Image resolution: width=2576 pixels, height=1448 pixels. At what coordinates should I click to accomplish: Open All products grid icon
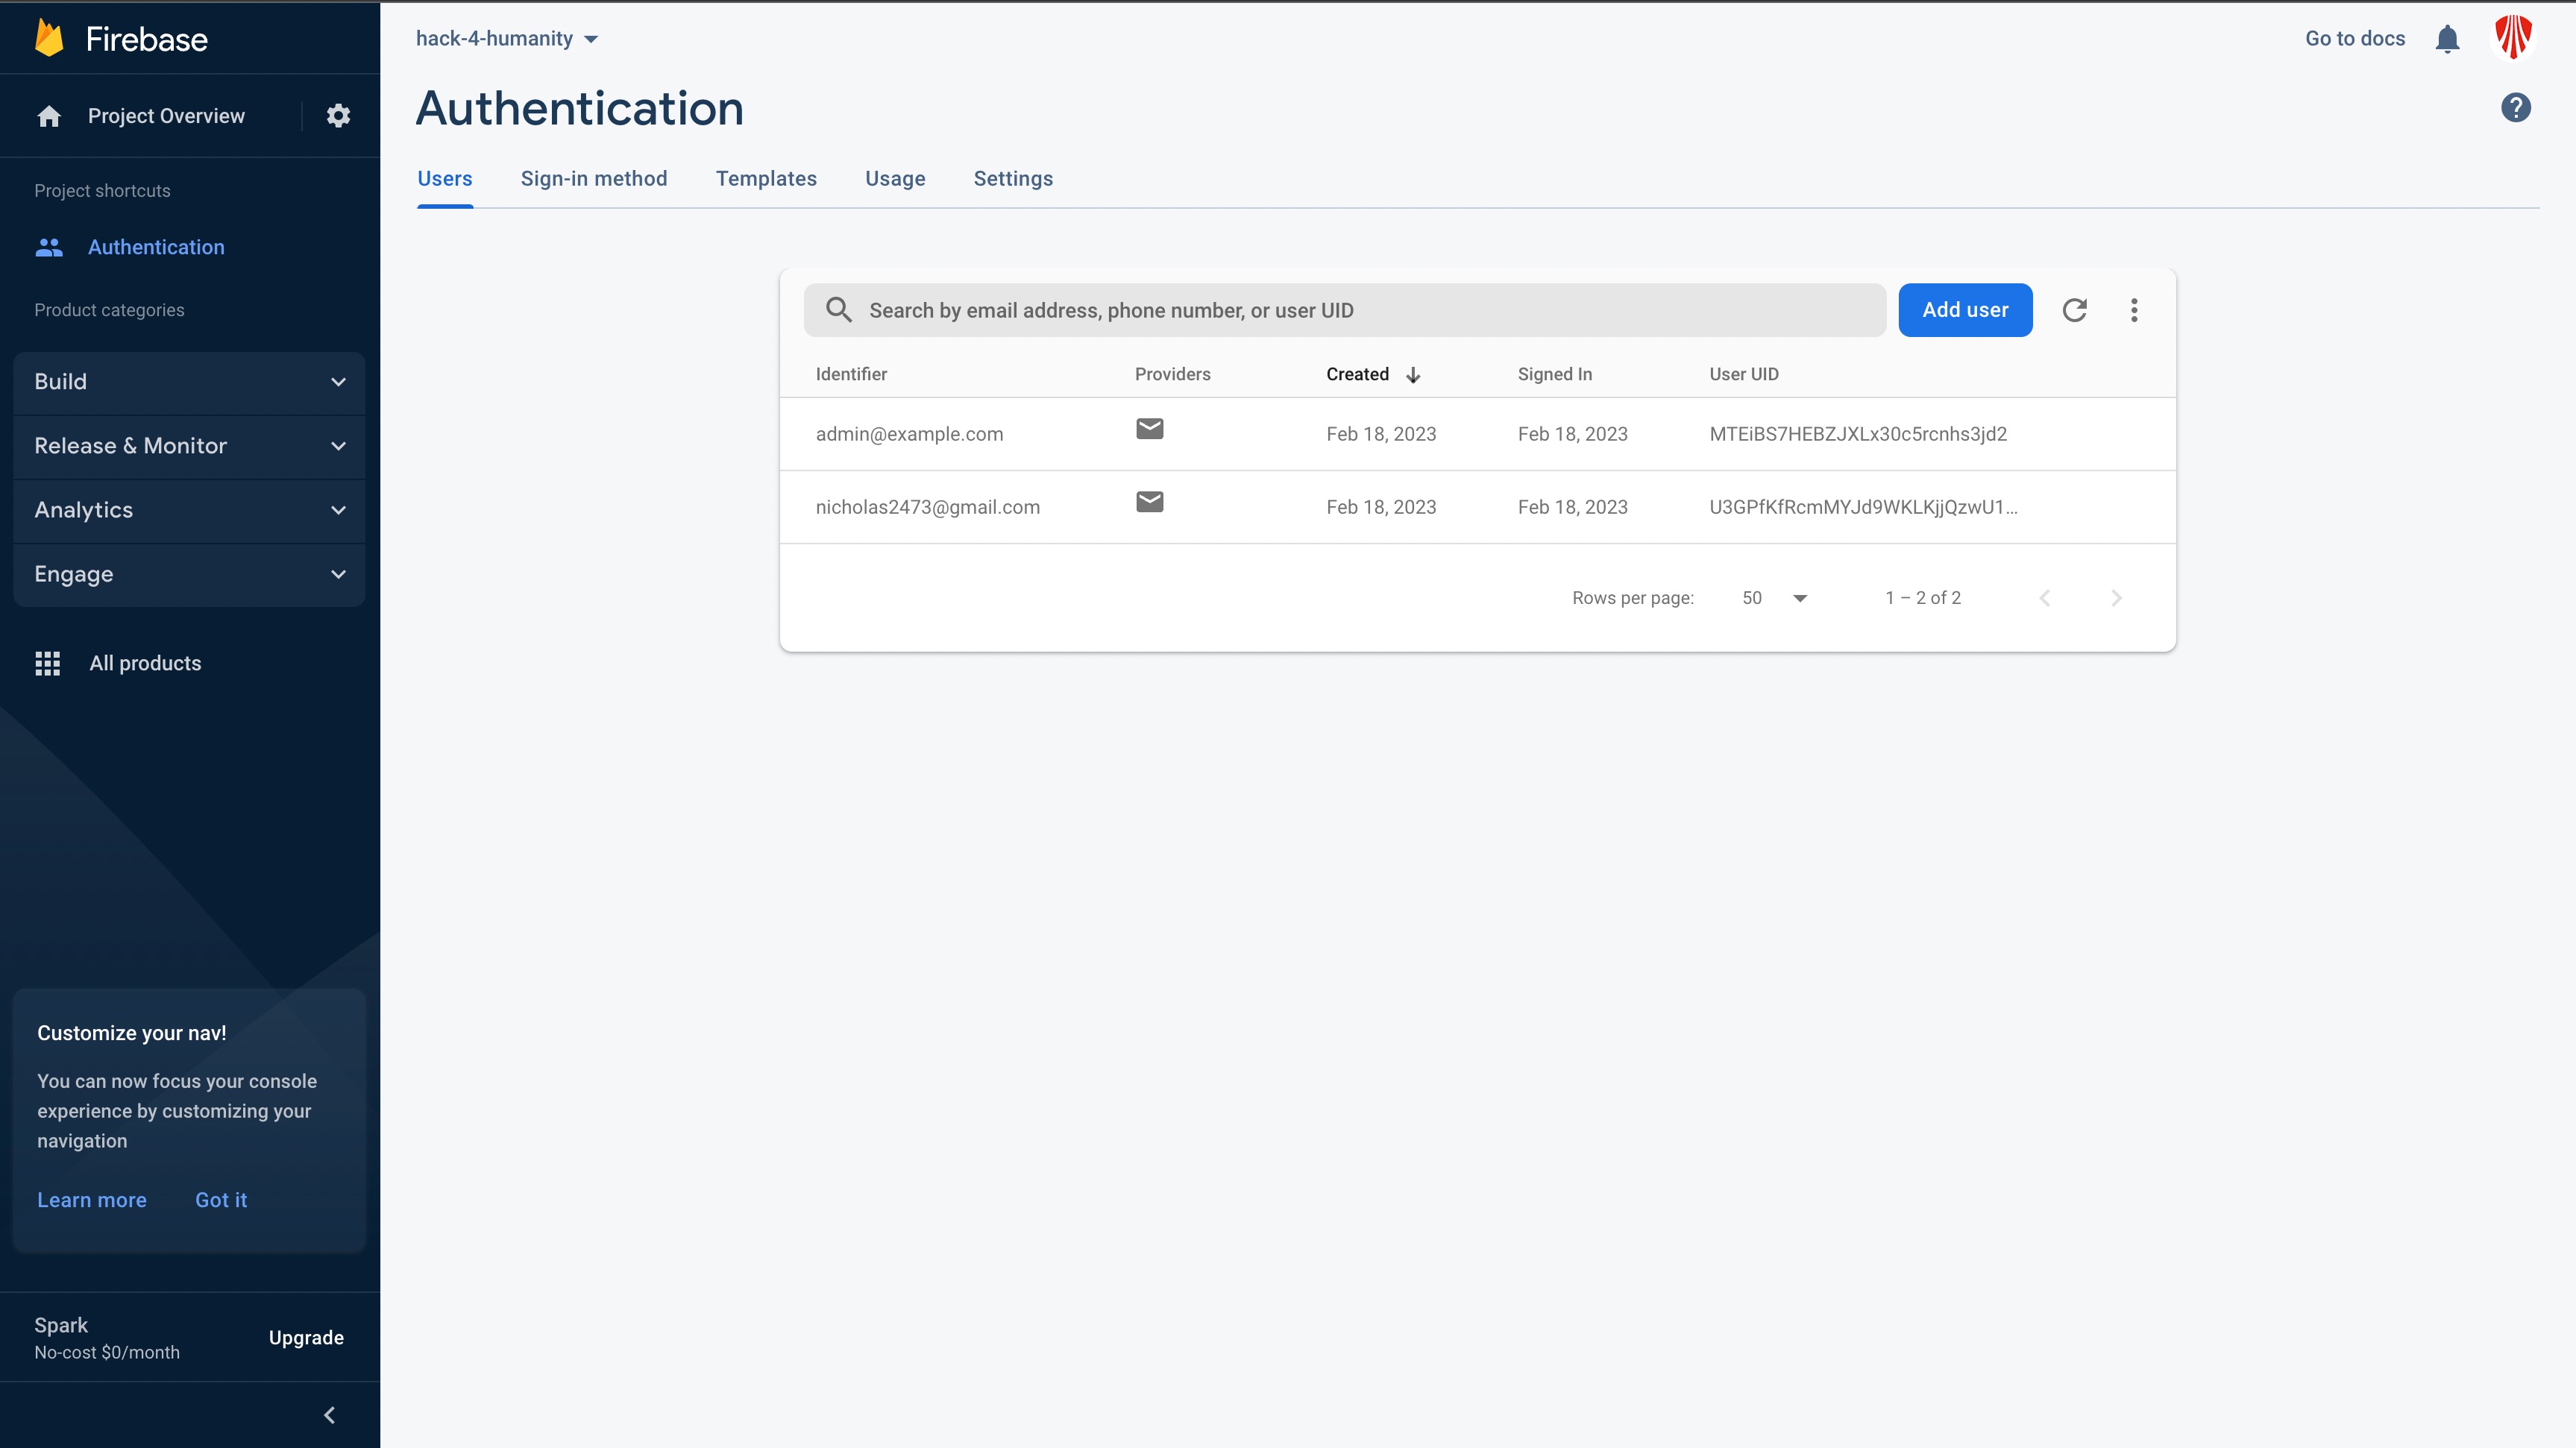[x=48, y=663]
